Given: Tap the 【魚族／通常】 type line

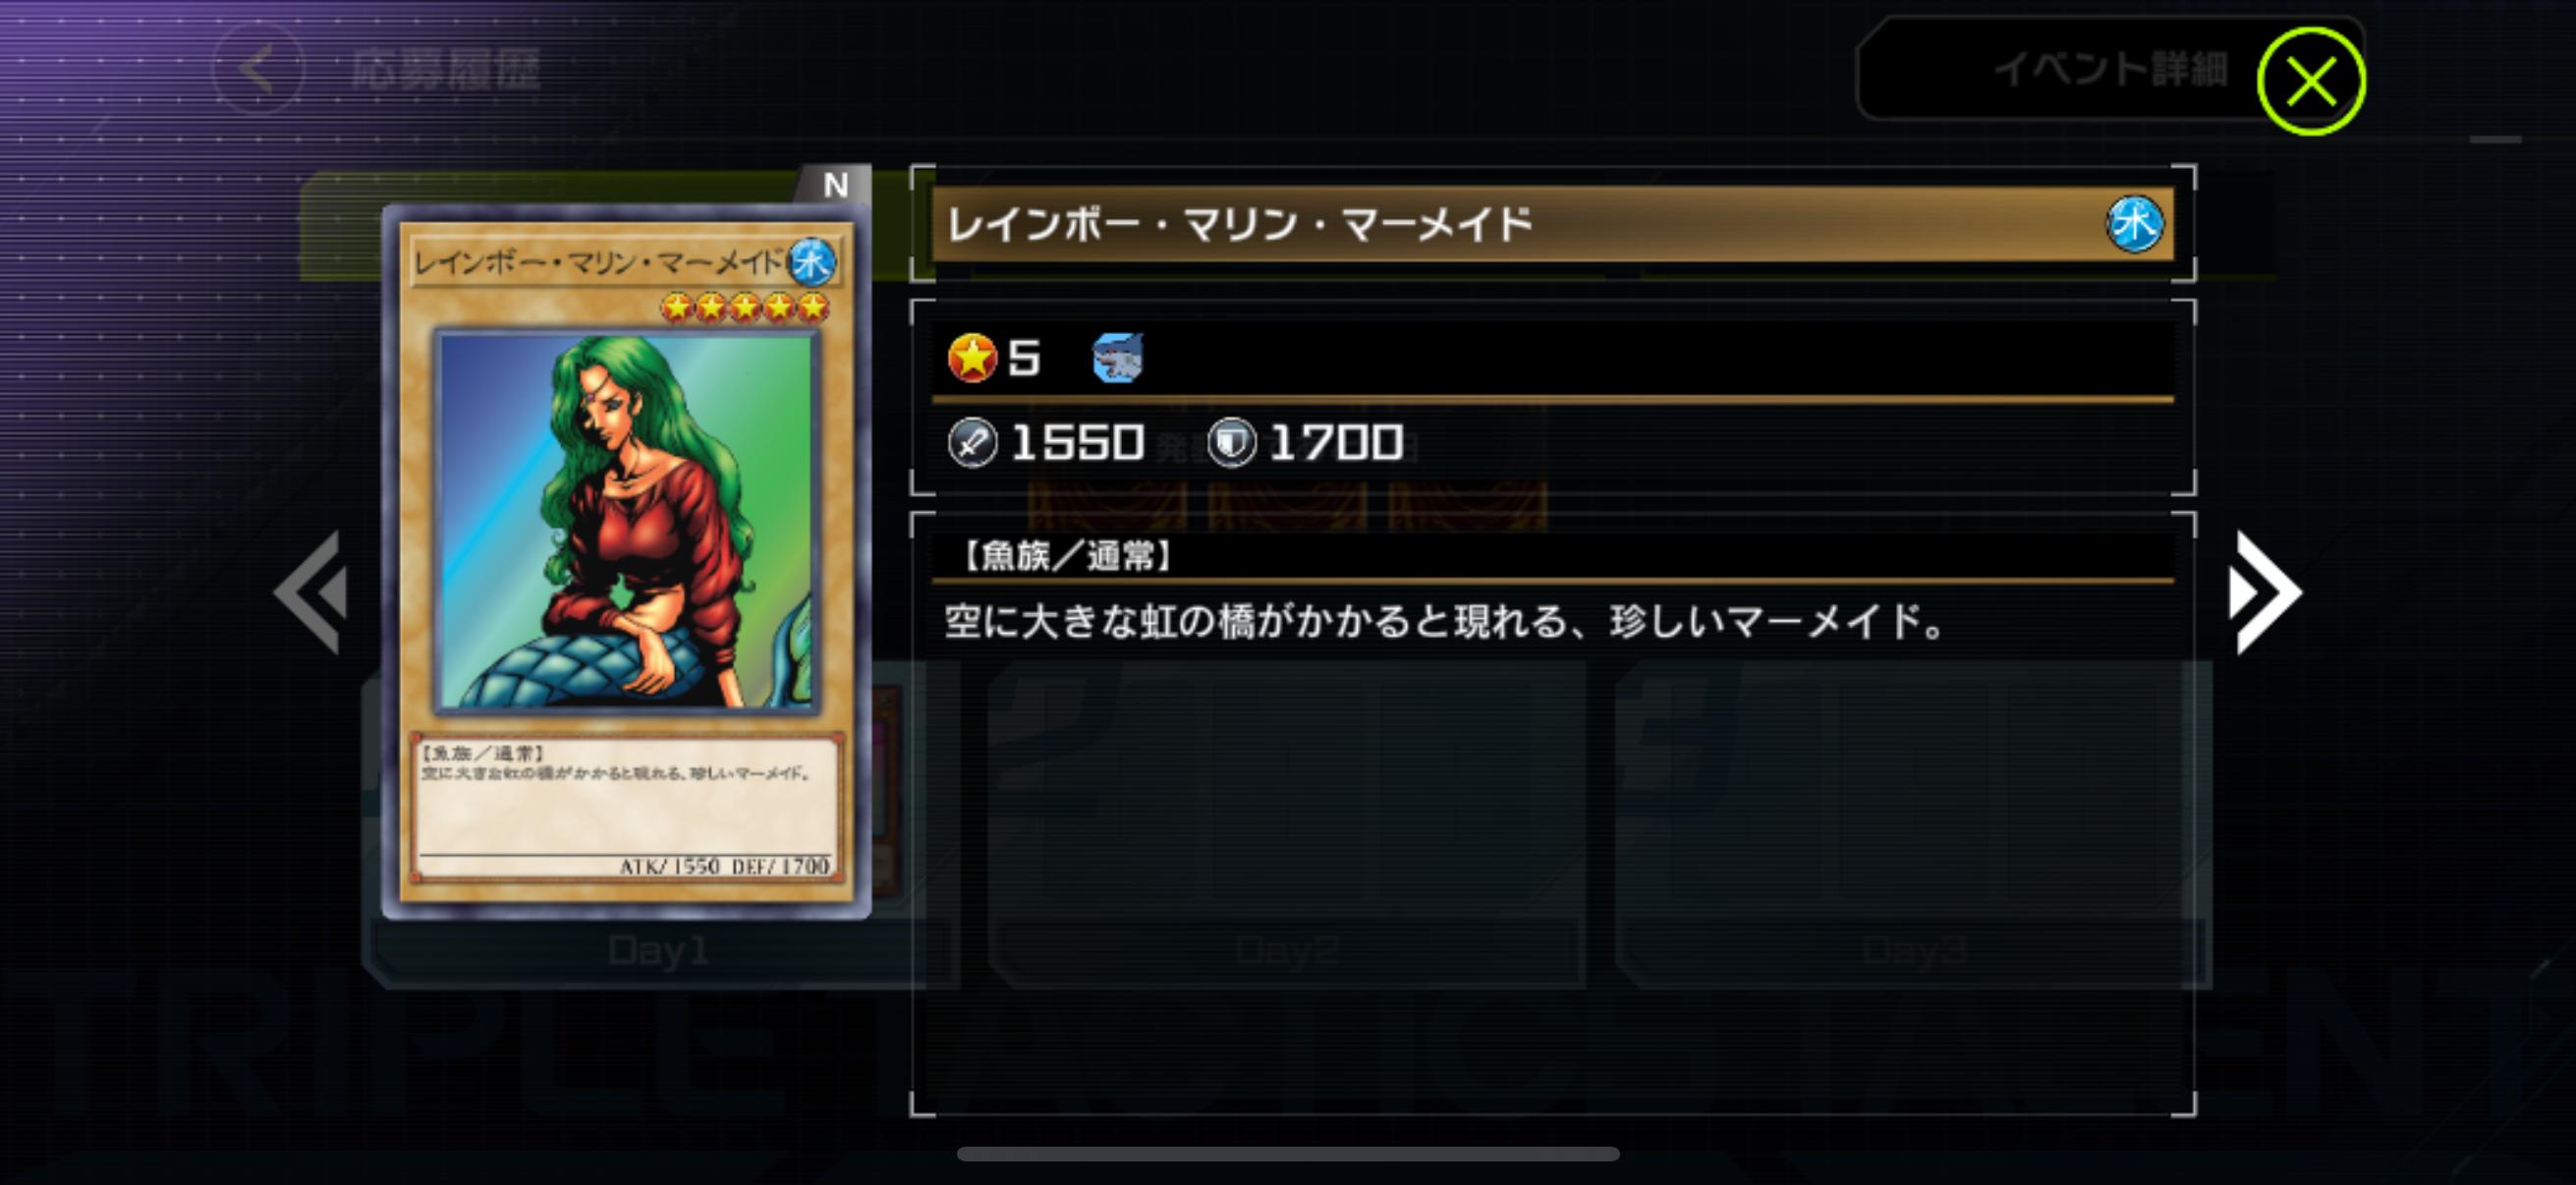Looking at the screenshot, I should coord(1068,556).
